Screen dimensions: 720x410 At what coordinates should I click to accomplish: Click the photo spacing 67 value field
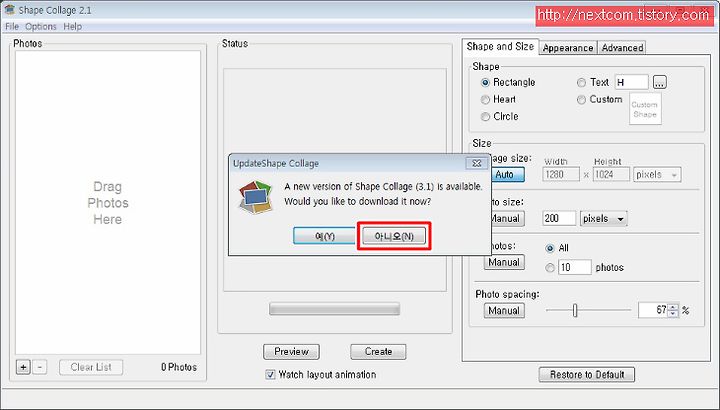(653, 310)
